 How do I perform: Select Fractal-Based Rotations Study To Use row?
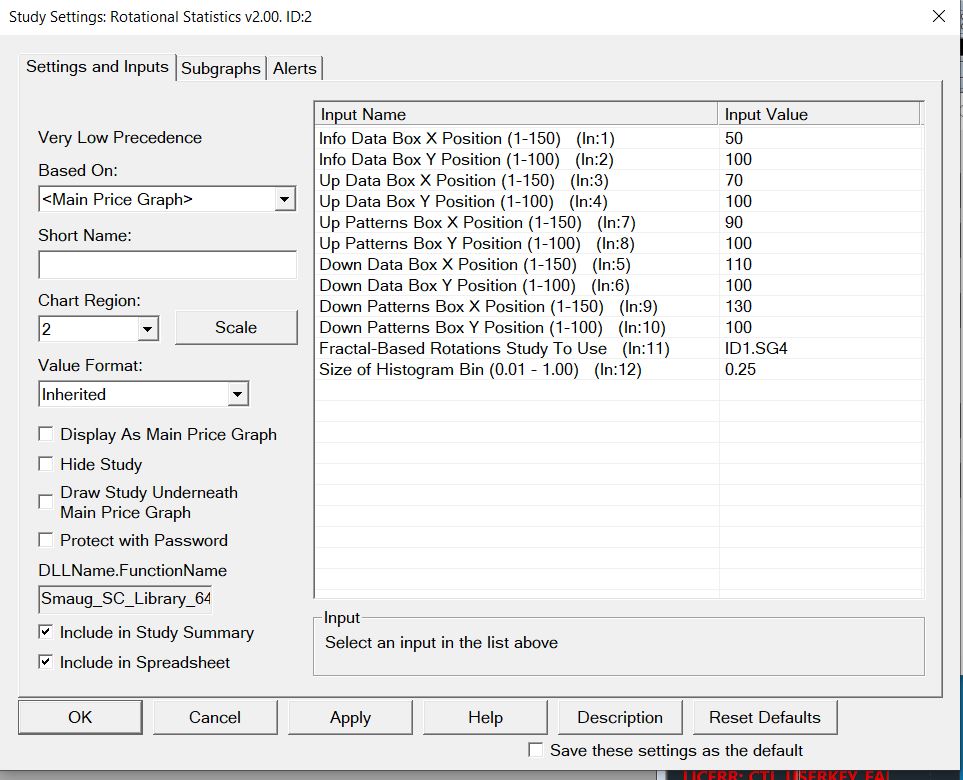pyautogui.click(x=618, y=348)
